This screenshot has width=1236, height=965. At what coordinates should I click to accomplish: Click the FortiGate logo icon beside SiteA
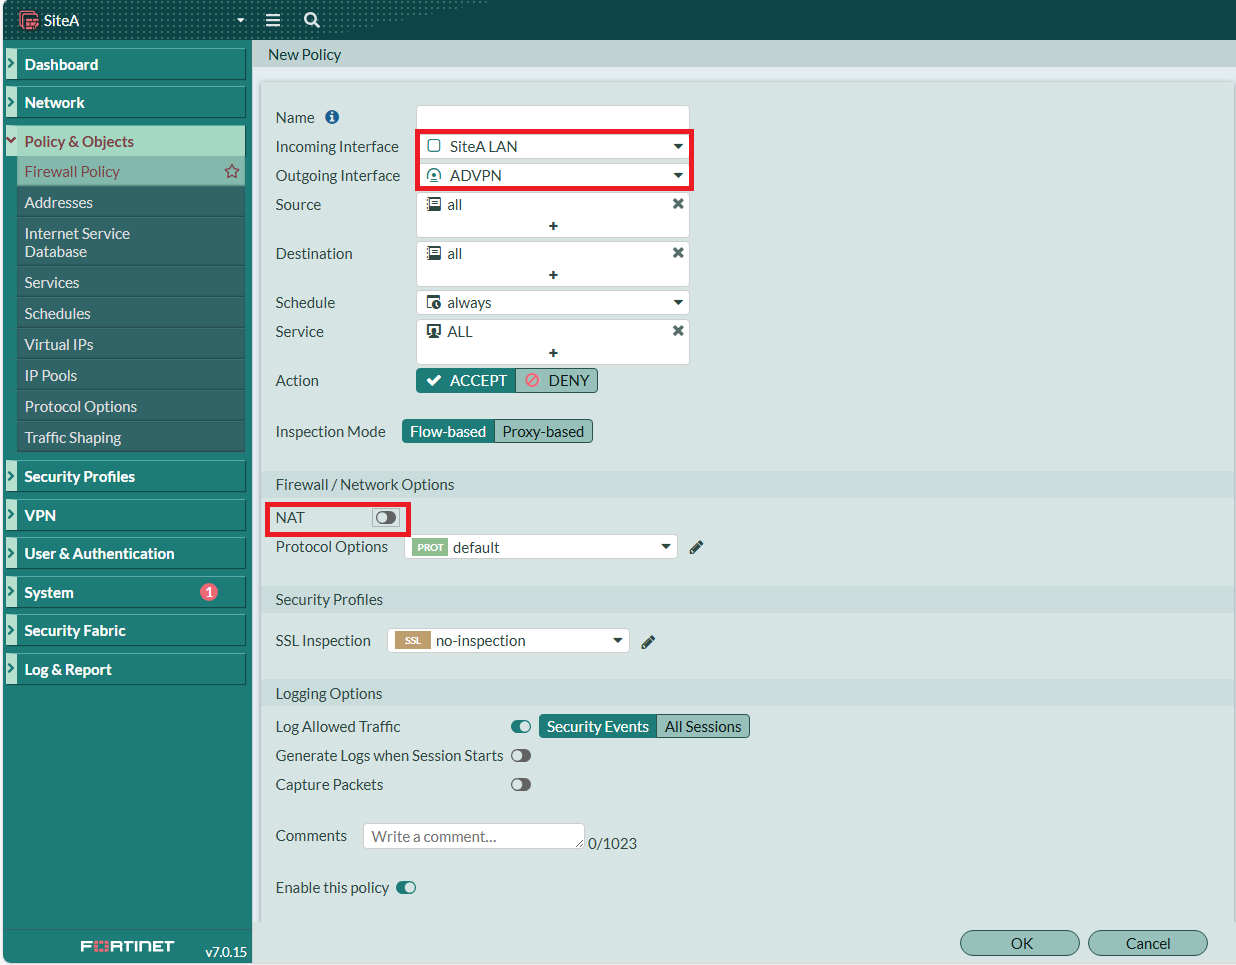pyautogui.click(x=29, y=20)
